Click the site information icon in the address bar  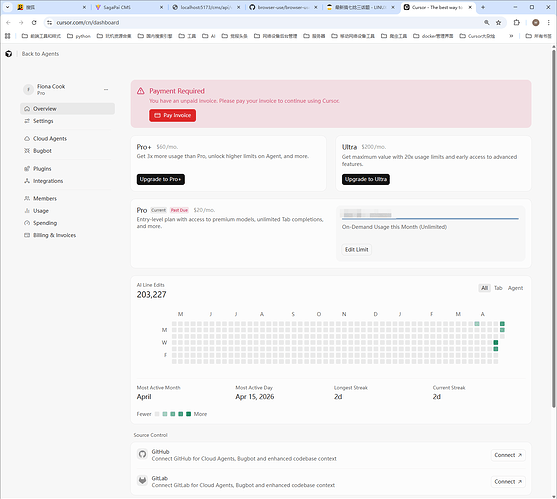point(49,22)
